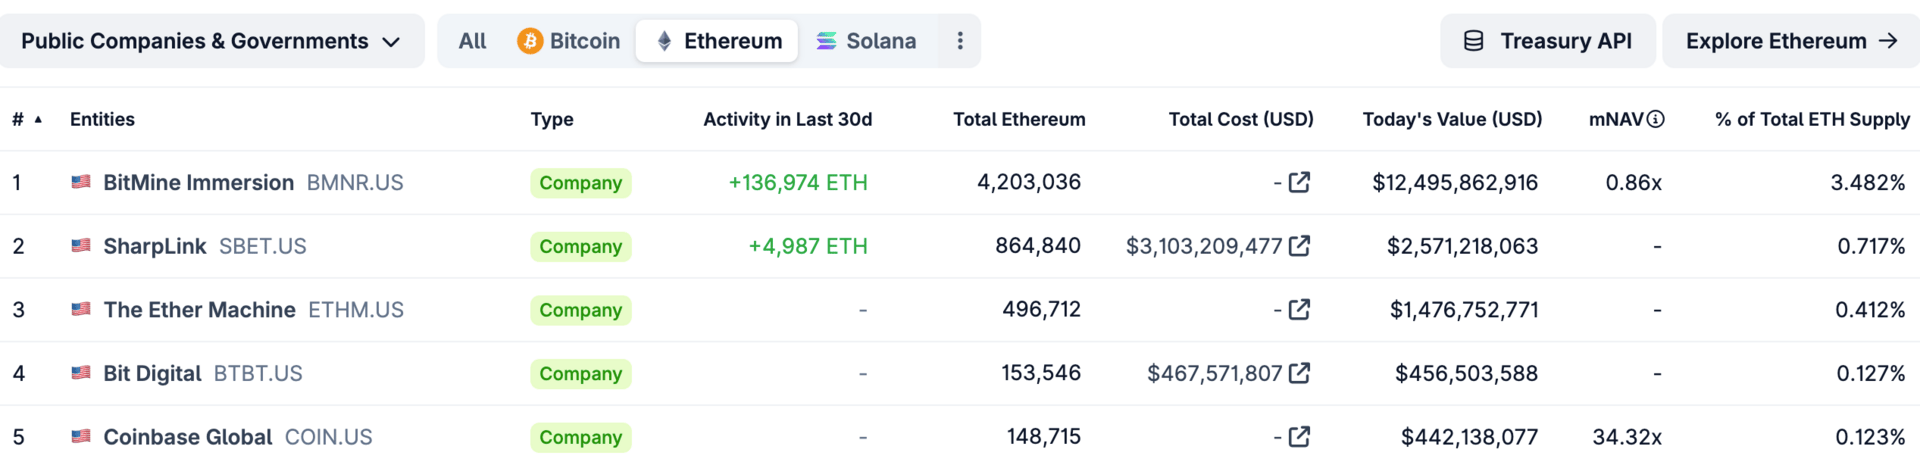Open Coinbase Global entity page

point(187,437)
